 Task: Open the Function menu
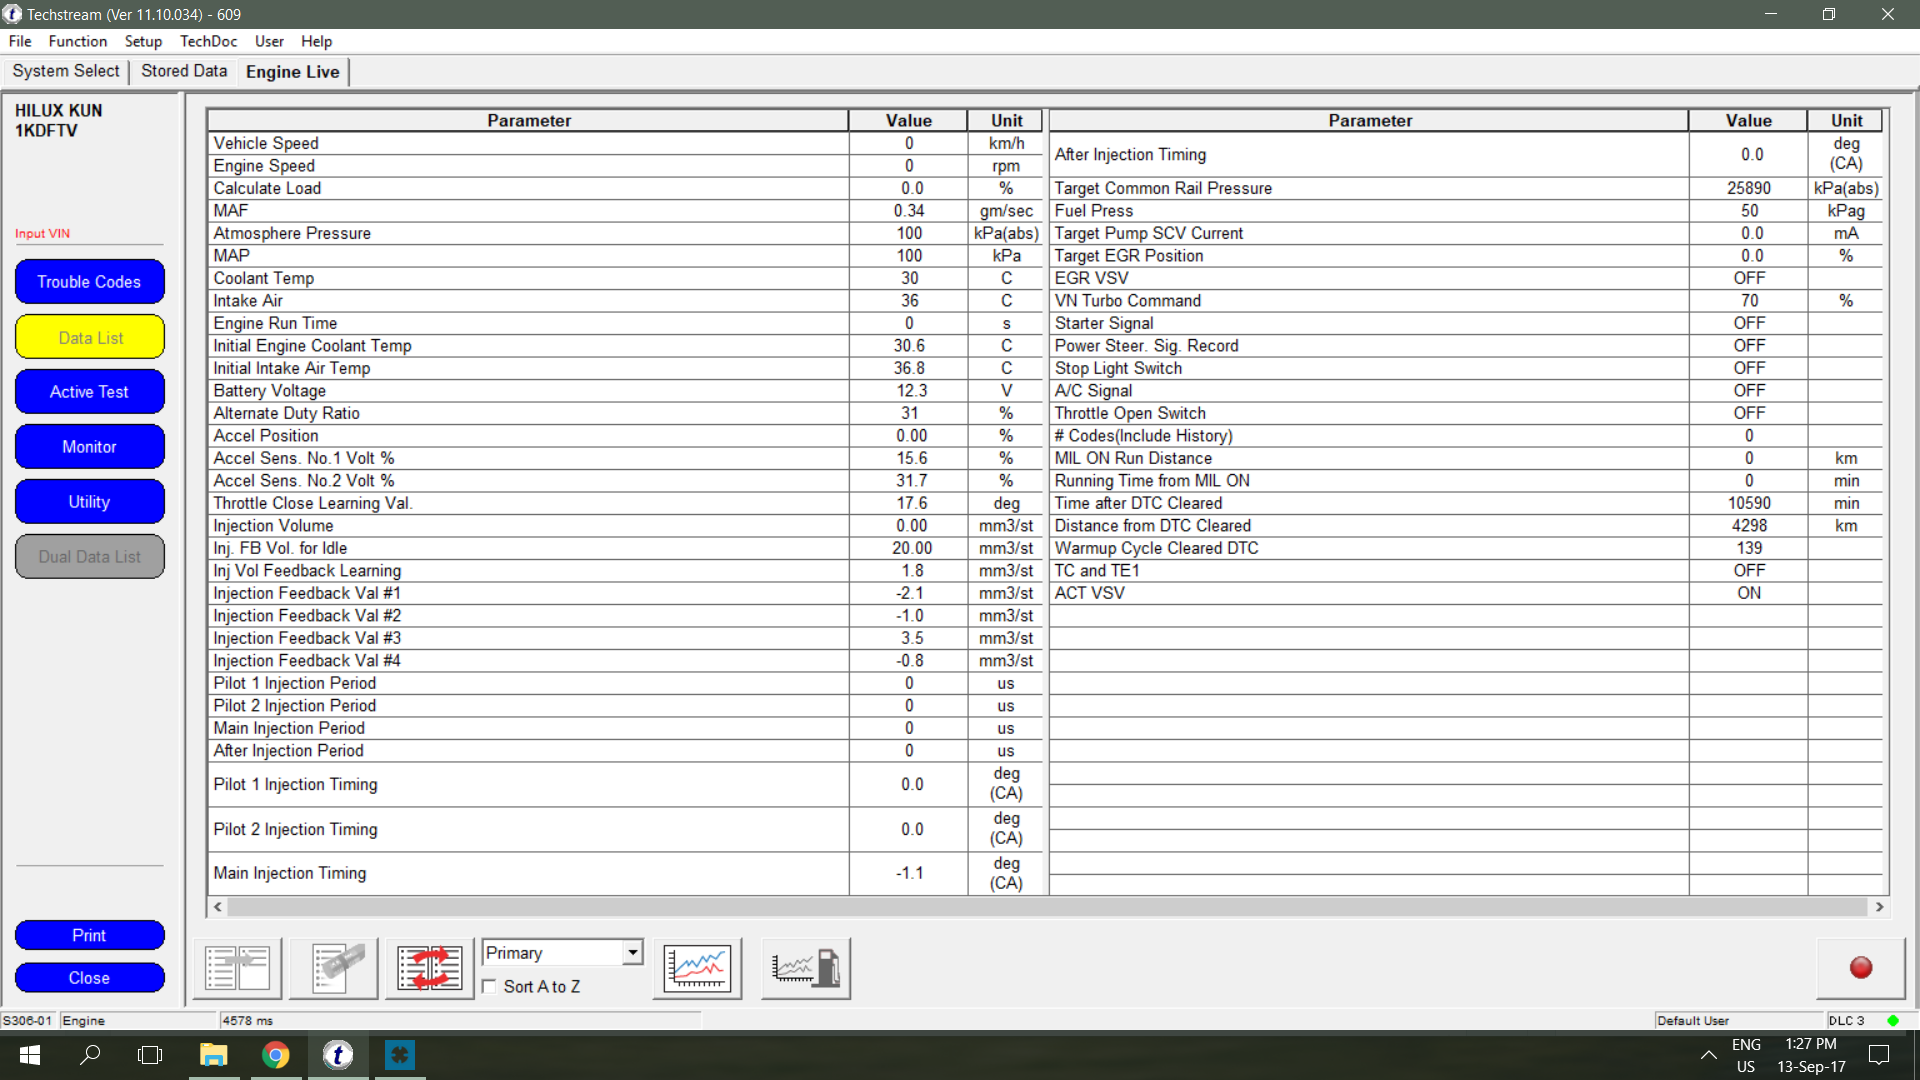(77, 41)
